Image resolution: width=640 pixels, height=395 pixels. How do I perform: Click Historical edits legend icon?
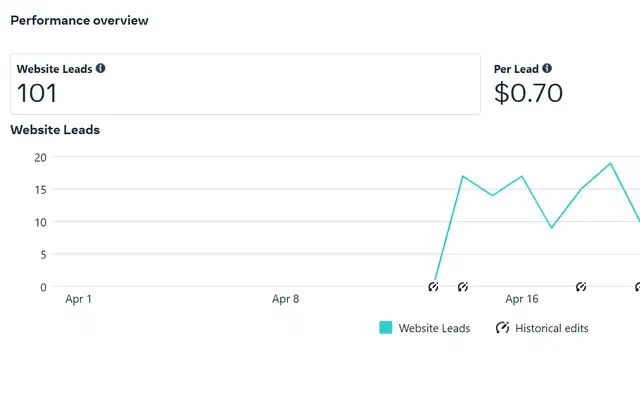(x=502, y=328)
